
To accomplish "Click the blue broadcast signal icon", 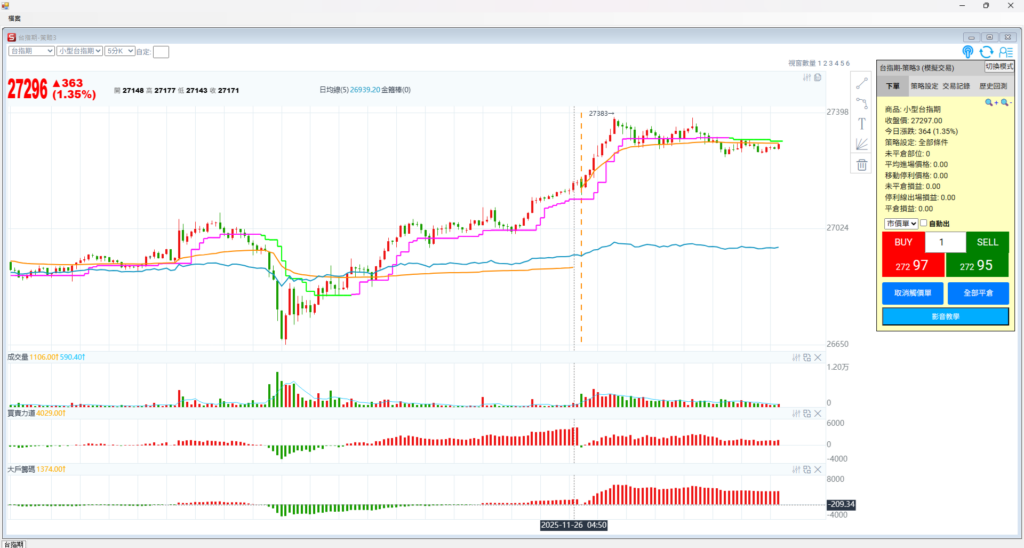I will tap(967, 52).
